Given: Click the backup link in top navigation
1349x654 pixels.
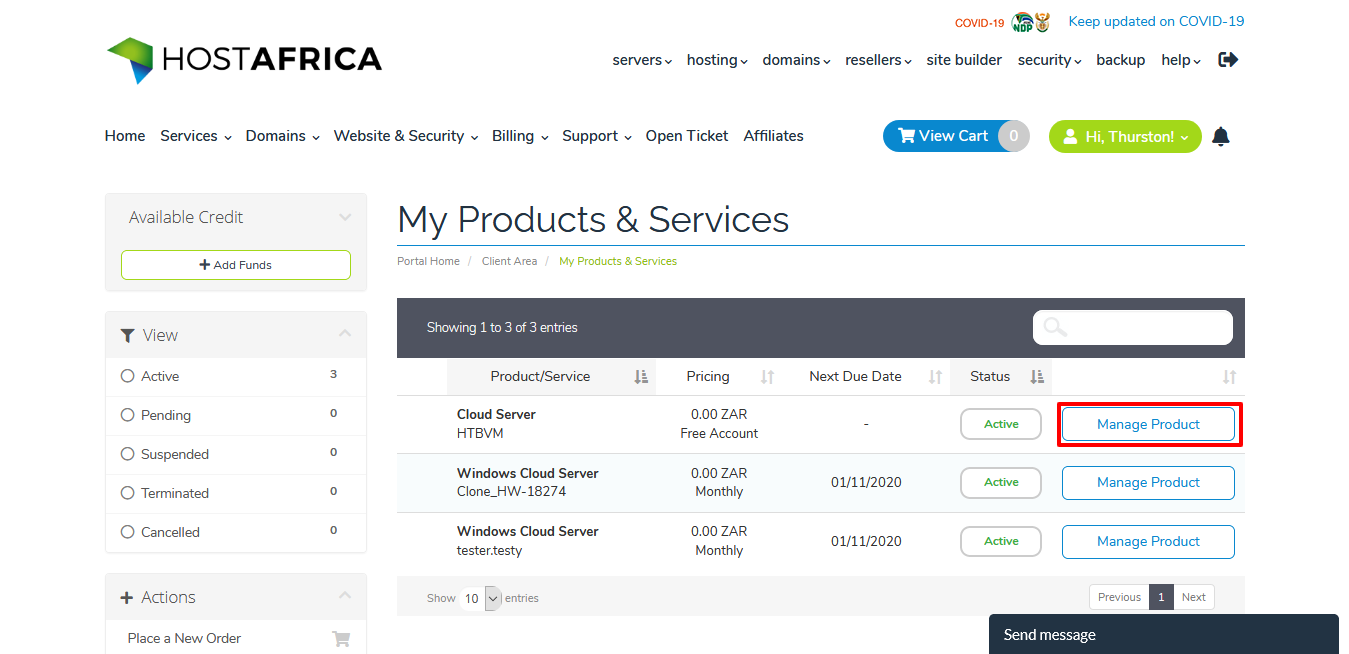Looking at the screenshot, I should [1120, 60].
